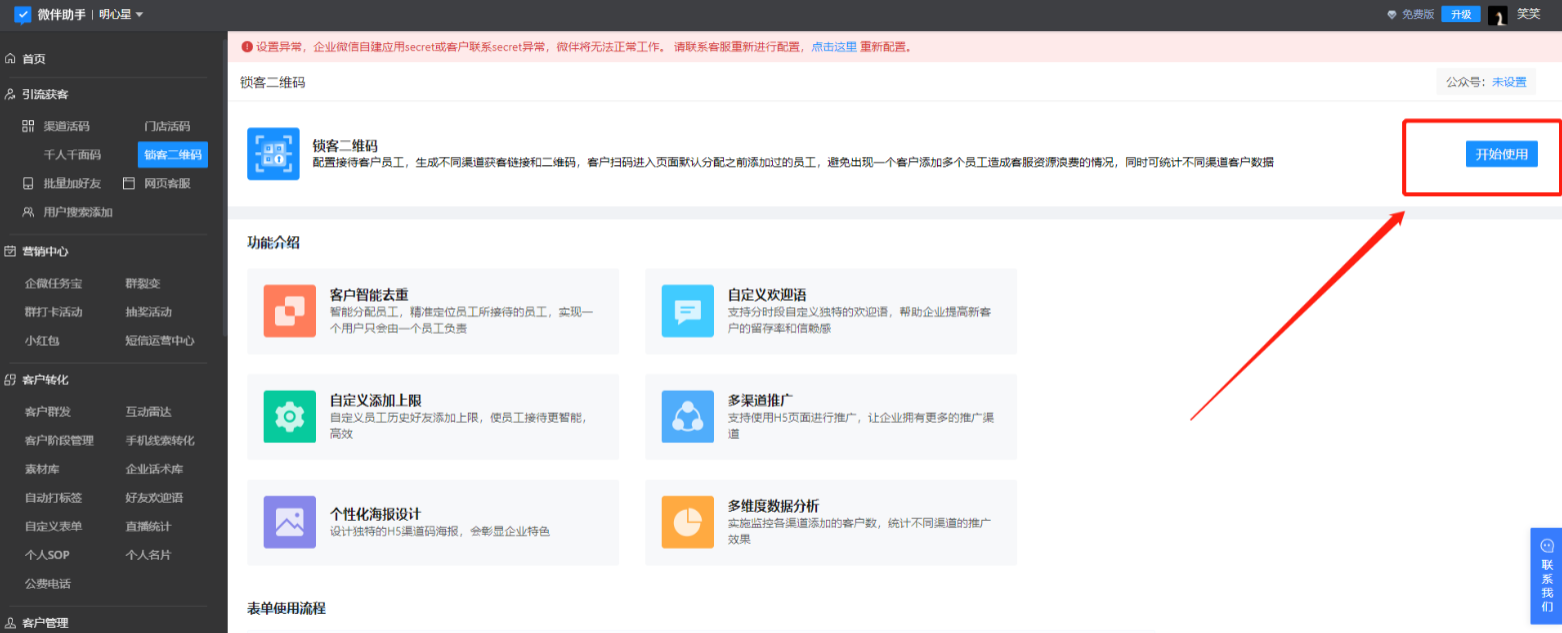This screenshot has height=633, width=1562.
Task: Open the 素材库 menu item
Action: coord(42,469)
